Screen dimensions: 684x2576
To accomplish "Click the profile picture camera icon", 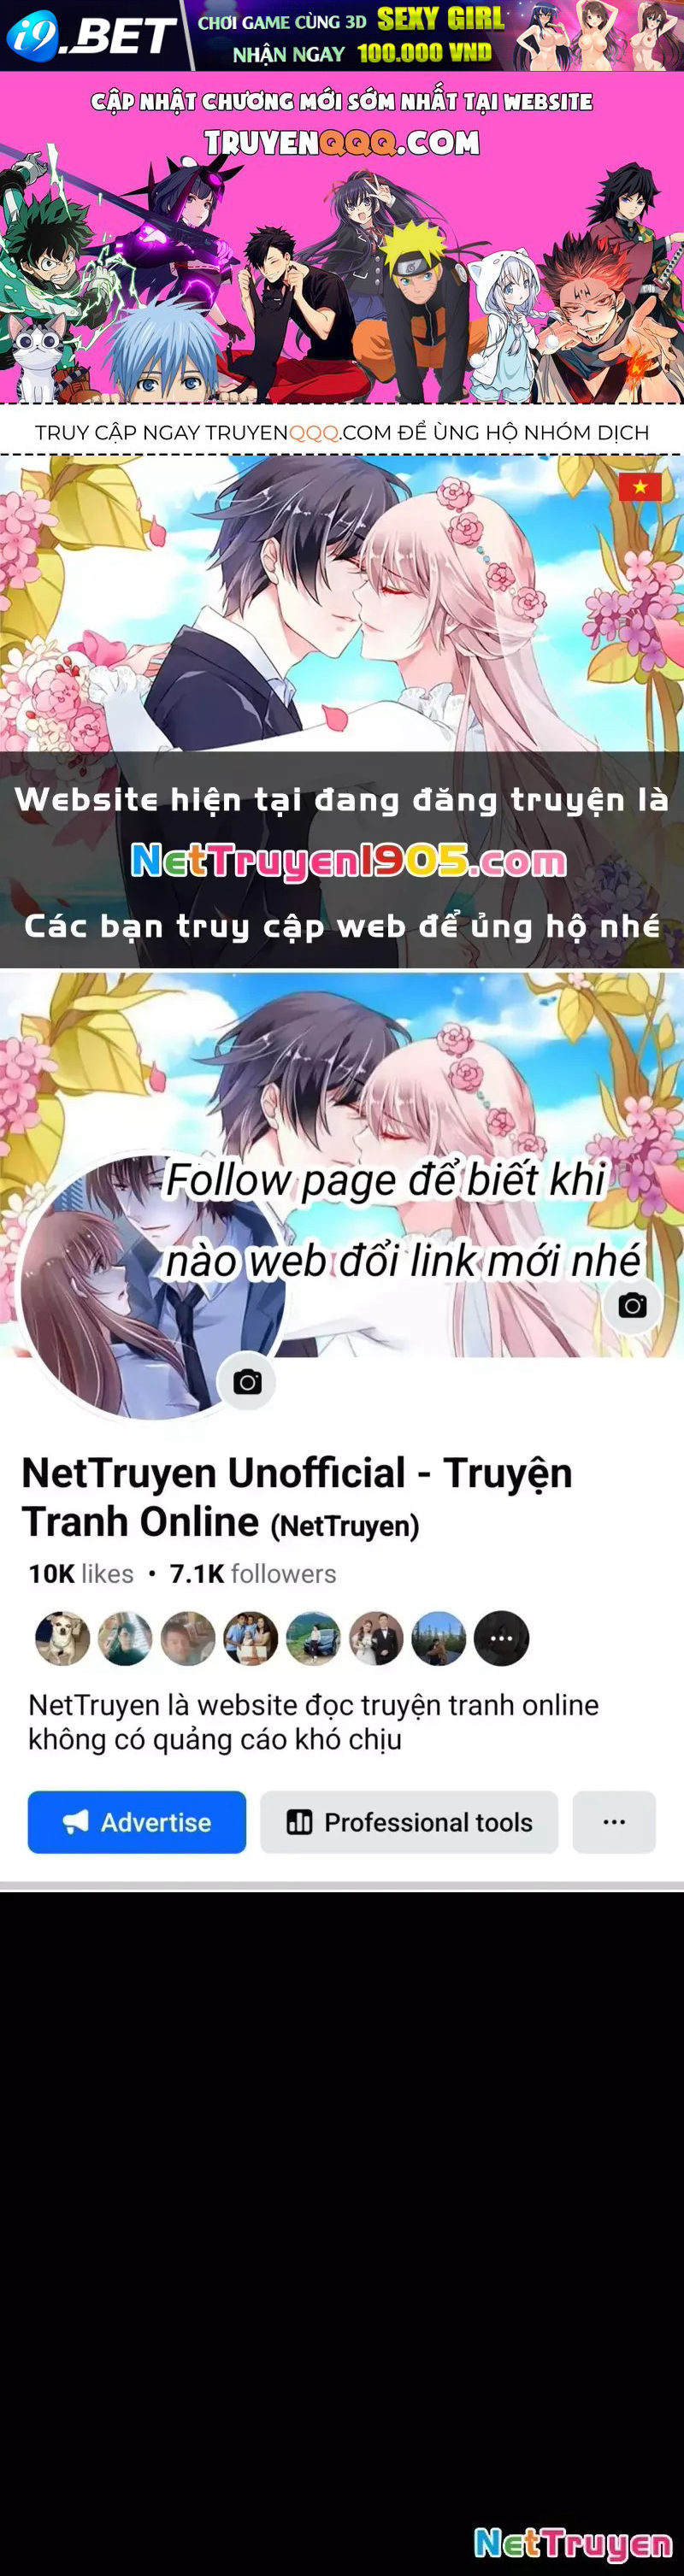I will (247, 1382).
